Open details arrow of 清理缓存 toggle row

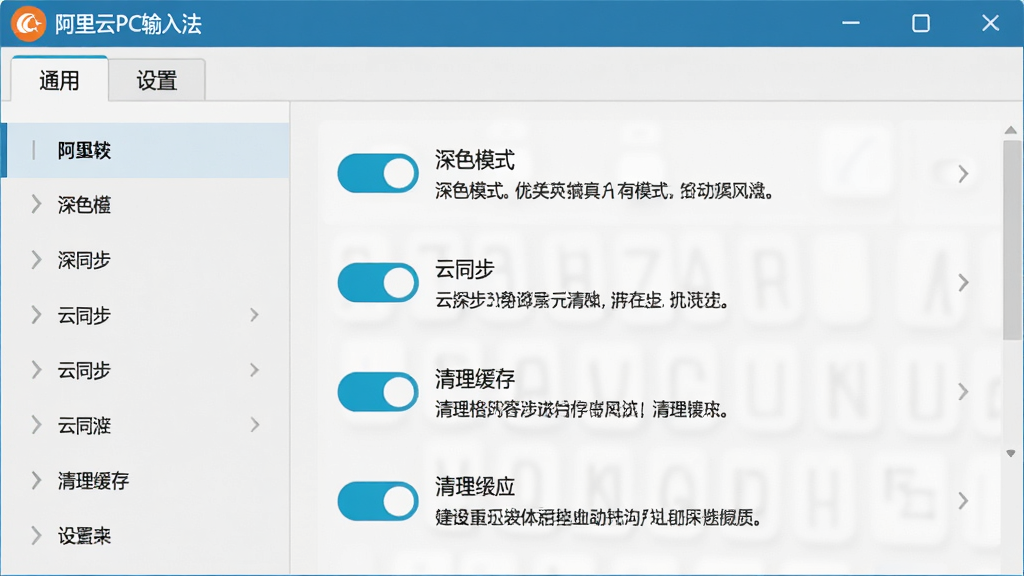click(x=963, y=392)
